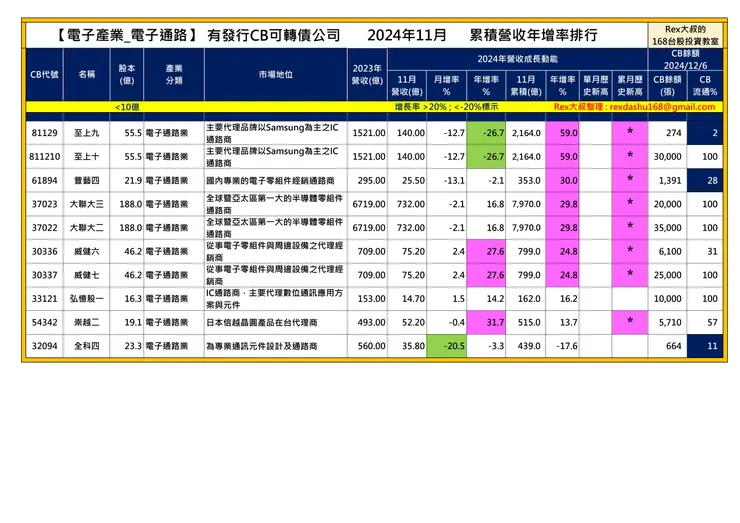
Task: Select CB code 32094
Action: click(x=44, y=346)
